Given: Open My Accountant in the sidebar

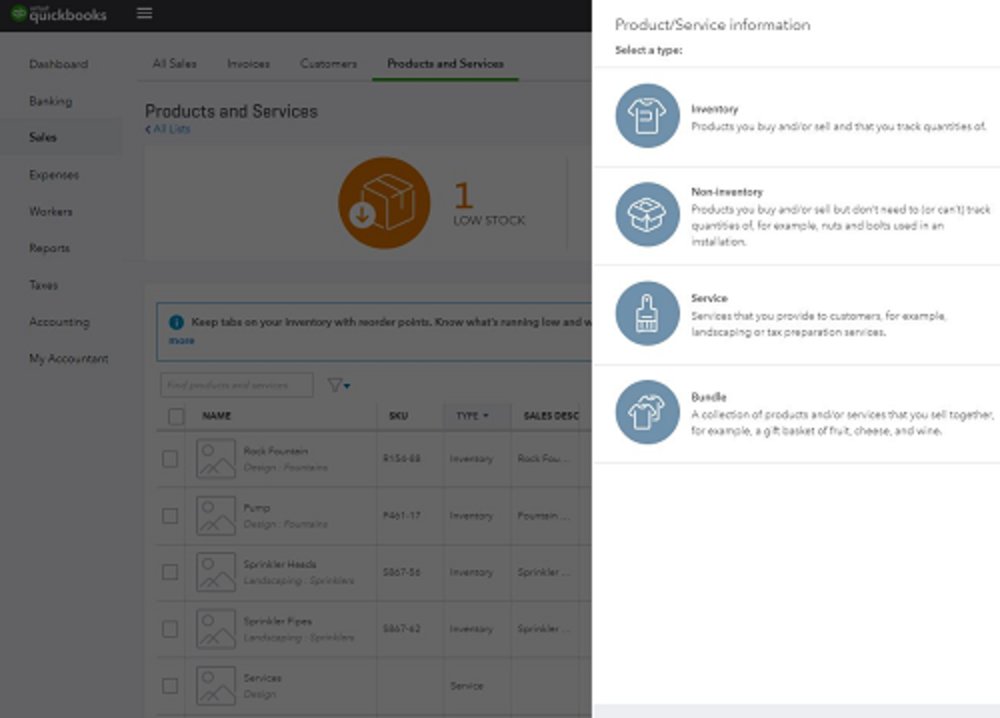Looking at the screenshot, I should pos(68,358).
